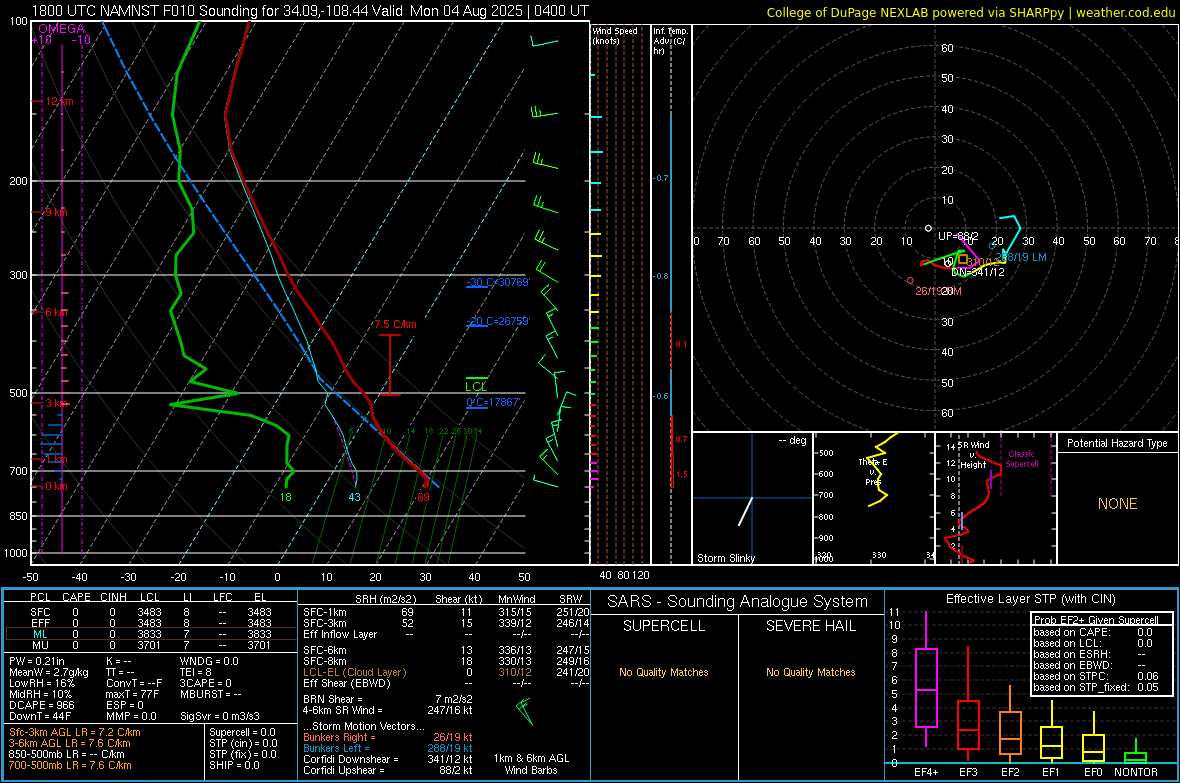This screenshot has width=1180, height=783.
Task: Click the Prob EF2+ Given Supercell heading
Action: point(1096,620)
